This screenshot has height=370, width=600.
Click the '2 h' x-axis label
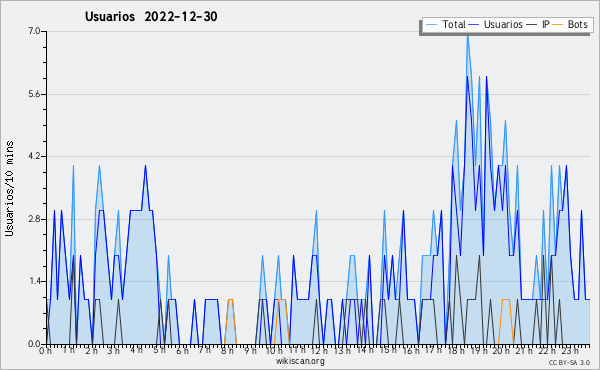click(x=91, y=350)
